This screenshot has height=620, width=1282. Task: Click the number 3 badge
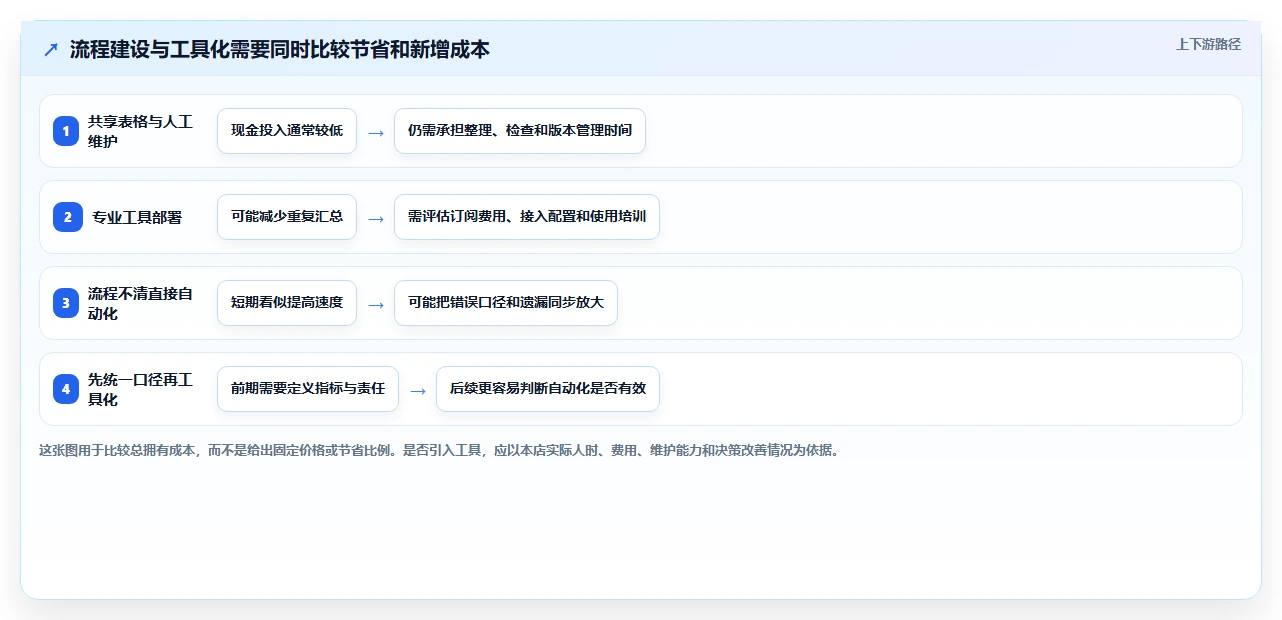point(66,303)
